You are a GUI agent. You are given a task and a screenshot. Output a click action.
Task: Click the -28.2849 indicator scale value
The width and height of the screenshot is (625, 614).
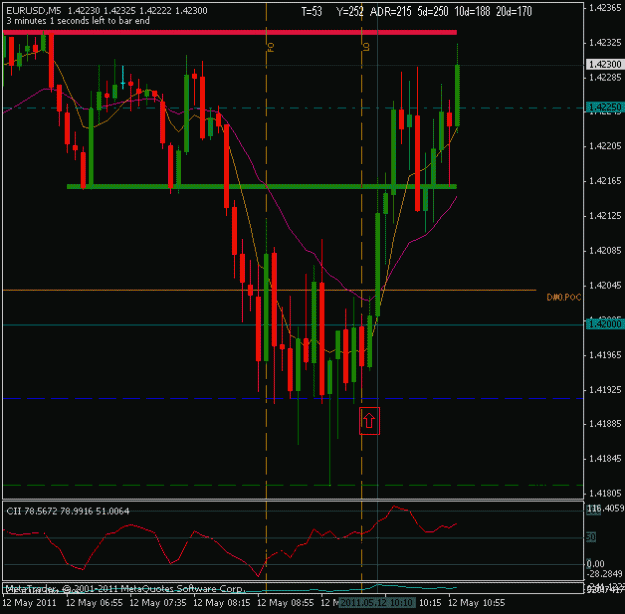pos(605,574)
